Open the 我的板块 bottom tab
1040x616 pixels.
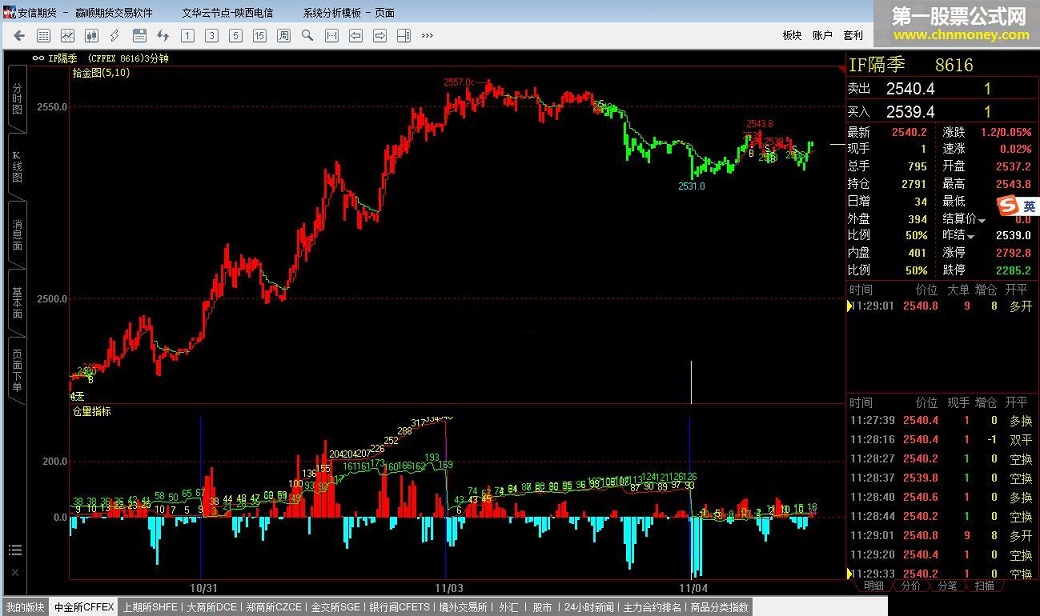click(x=25, y=607)
